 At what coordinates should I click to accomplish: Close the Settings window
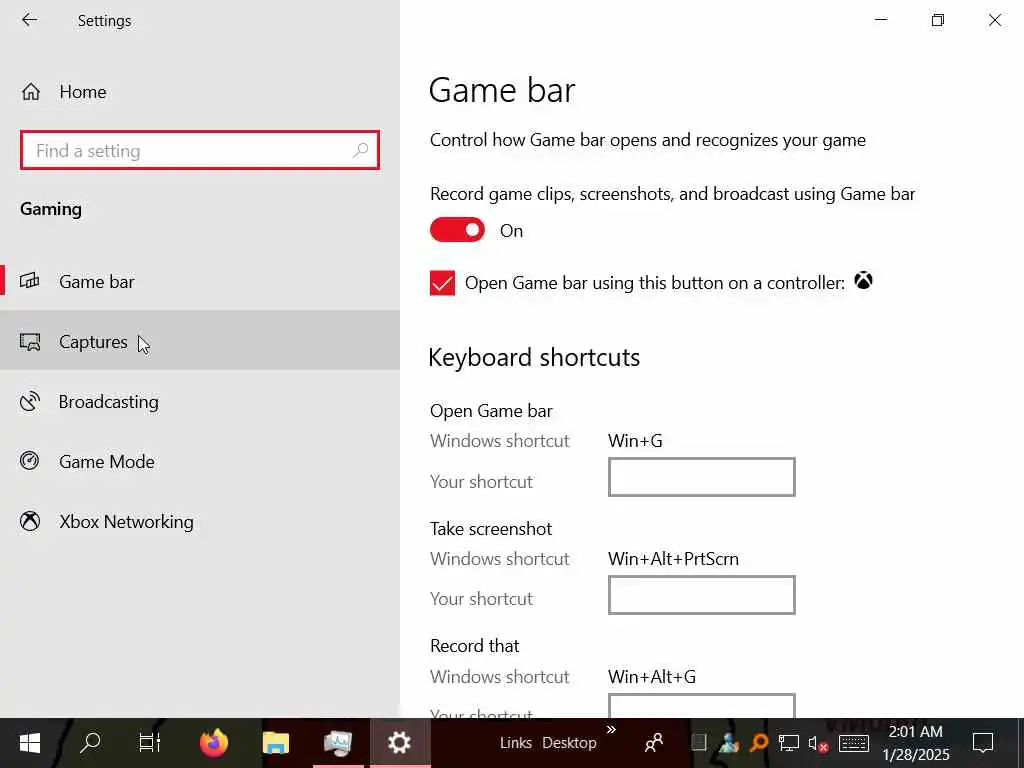[x=995, y=20]
